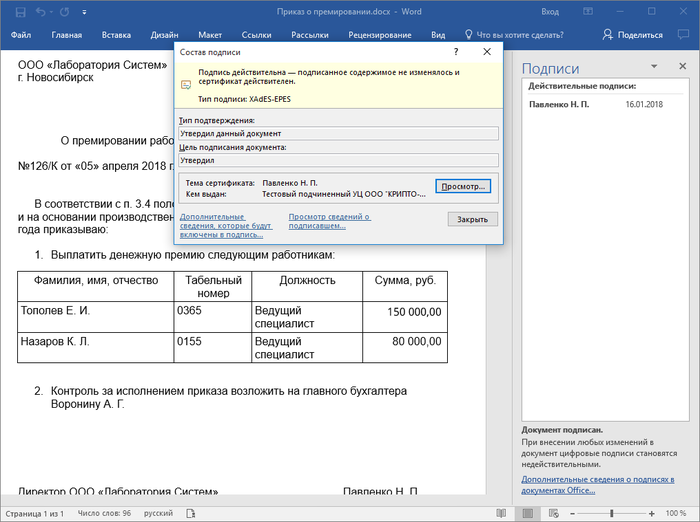Switch to Read Mode view in status bar

[x=502, y=513]
